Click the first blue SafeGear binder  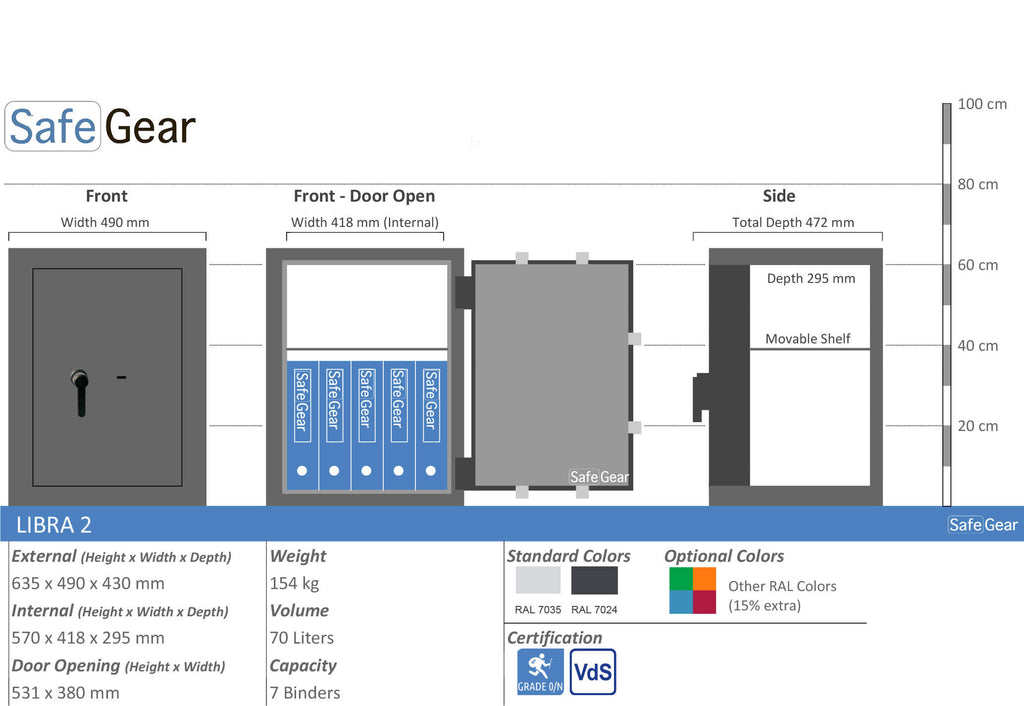[x=302, y=425]
